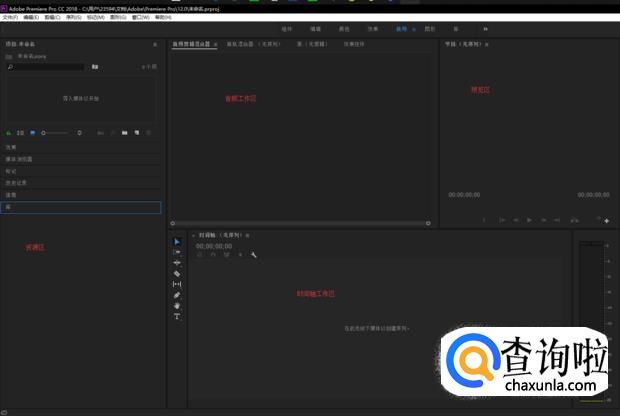Switch Project panel to icon view
This screenshot has width=620, height=416.
point(33,133)
